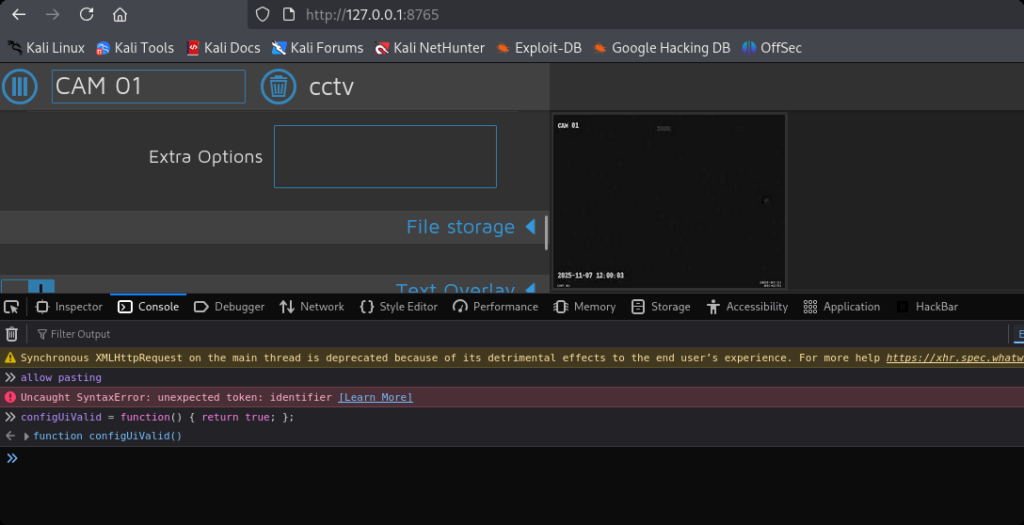The height and width of the screenshot is (525, 1024).
Task: Click the Learn More link
Action: (x=375, y=397)
